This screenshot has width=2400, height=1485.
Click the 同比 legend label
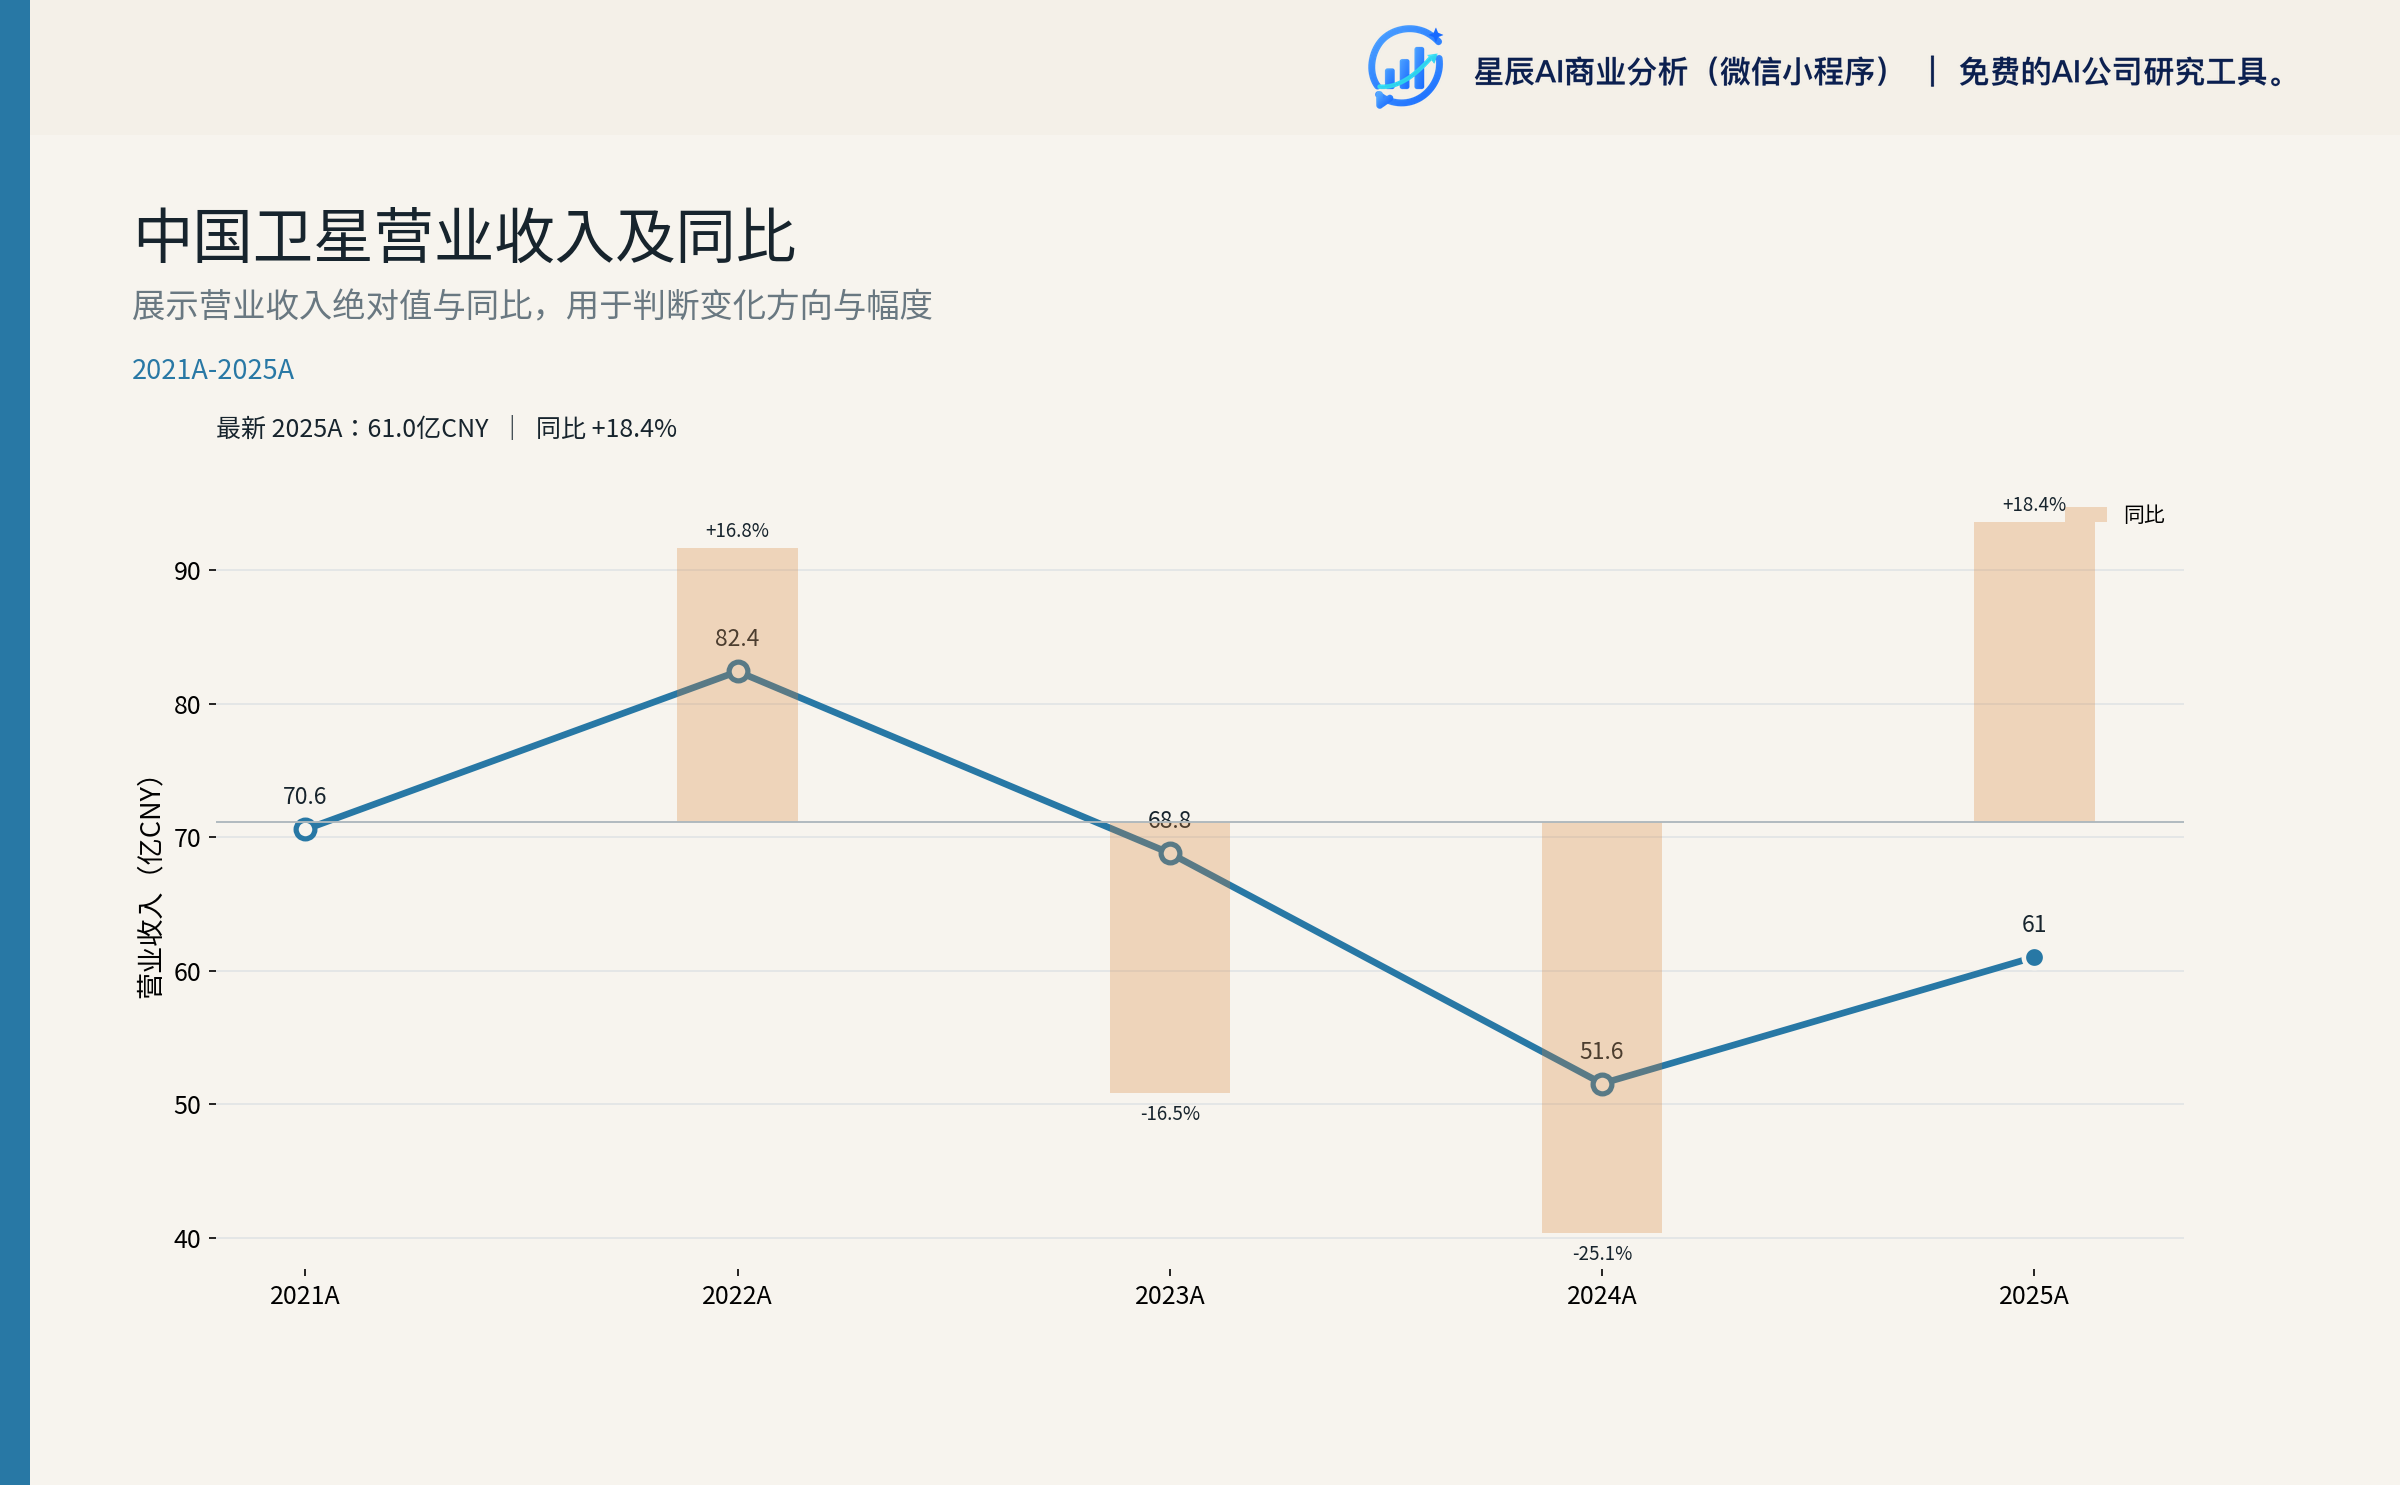pos(2144,514)
